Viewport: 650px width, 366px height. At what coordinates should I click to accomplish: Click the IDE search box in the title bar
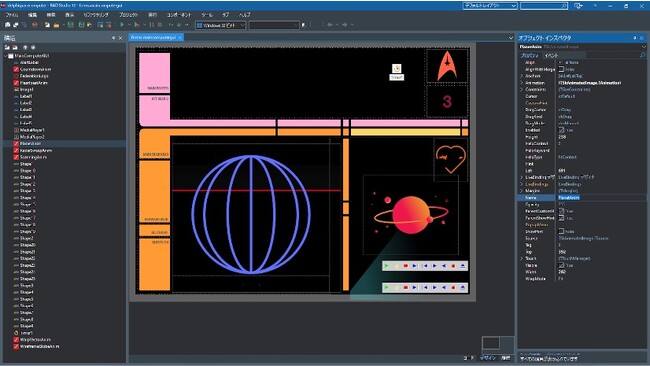(x=543, y=6)
